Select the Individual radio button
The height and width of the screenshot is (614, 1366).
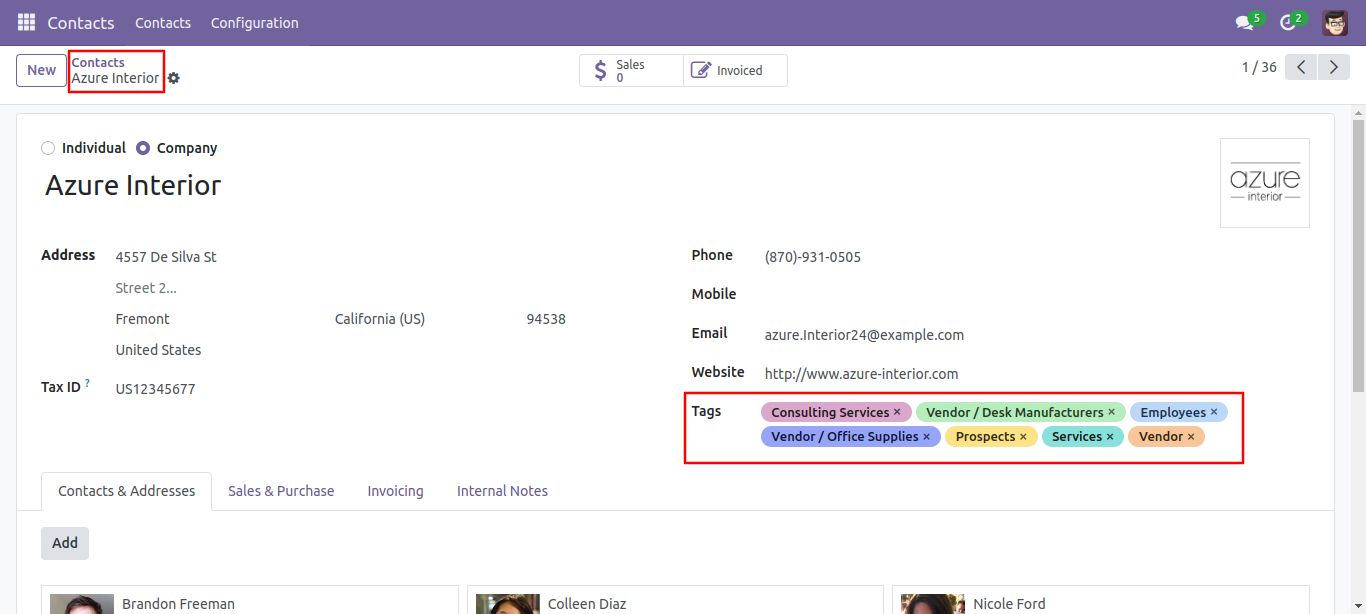click(48, 148)
